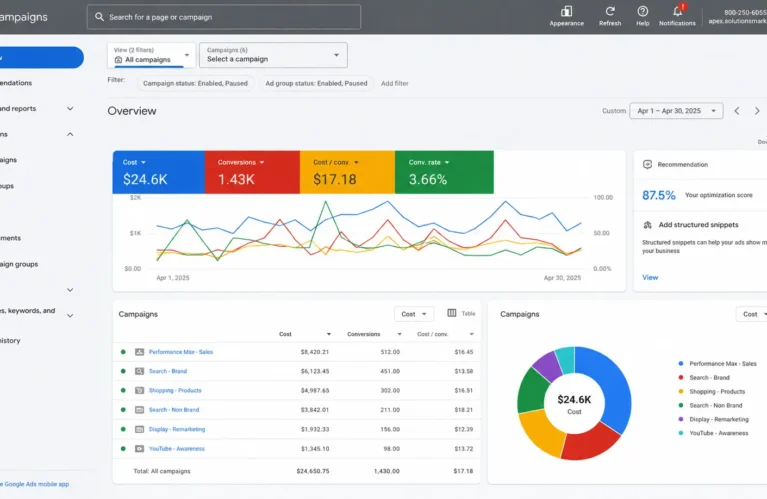Open the Conversions column header dropdown

(399, 334)
